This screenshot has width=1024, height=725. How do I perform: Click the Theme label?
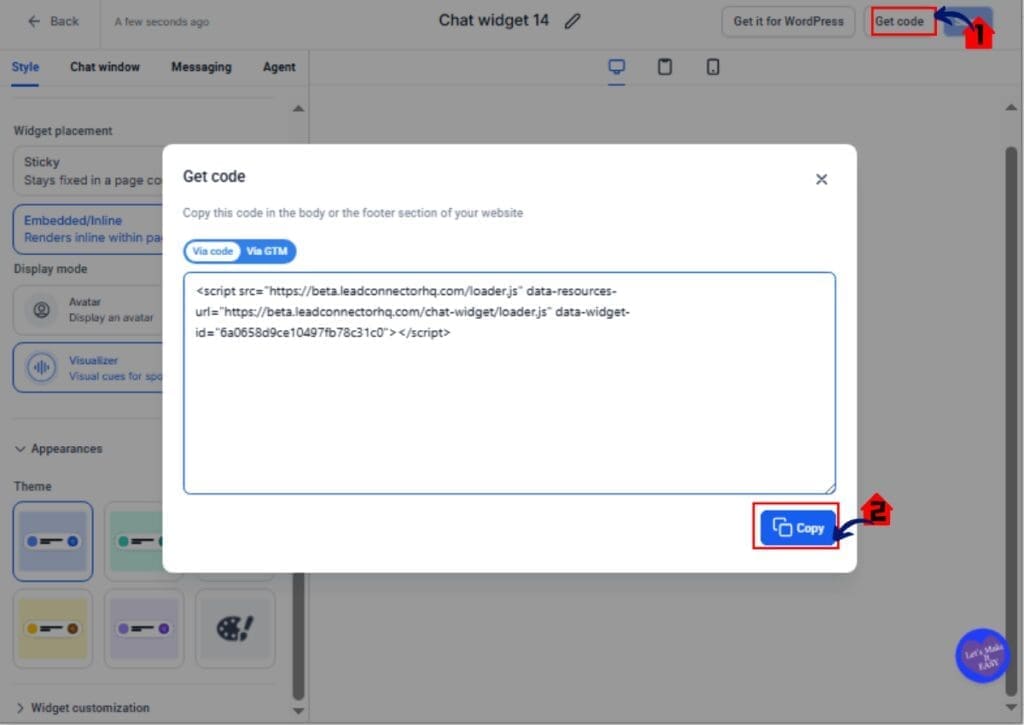coord(33,487)
